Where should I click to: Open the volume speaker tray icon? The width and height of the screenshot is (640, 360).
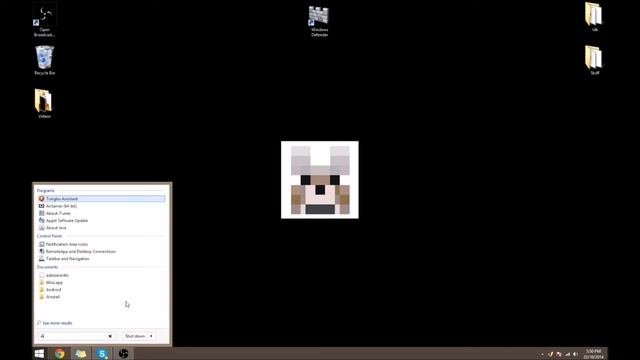coord(576,354)
